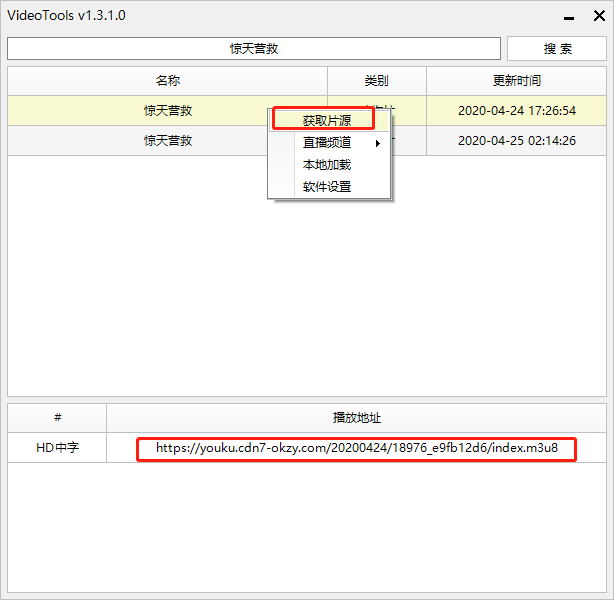Sort by the 名称 column header
This screenshot has height=600, width=614.
click(x=168, y=81)
